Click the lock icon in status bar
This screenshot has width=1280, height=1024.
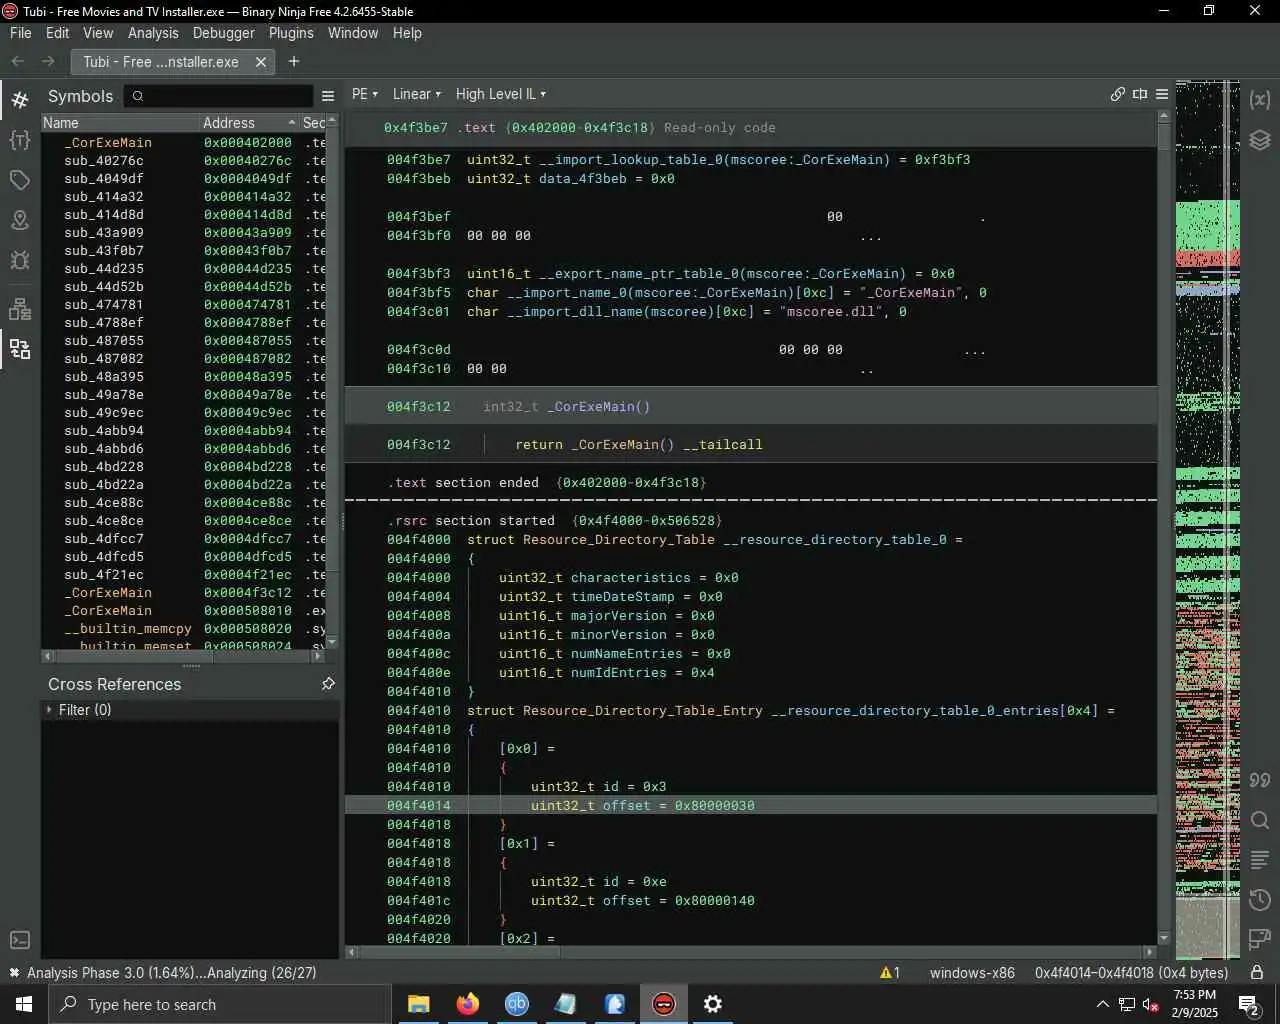[1257, 972]
